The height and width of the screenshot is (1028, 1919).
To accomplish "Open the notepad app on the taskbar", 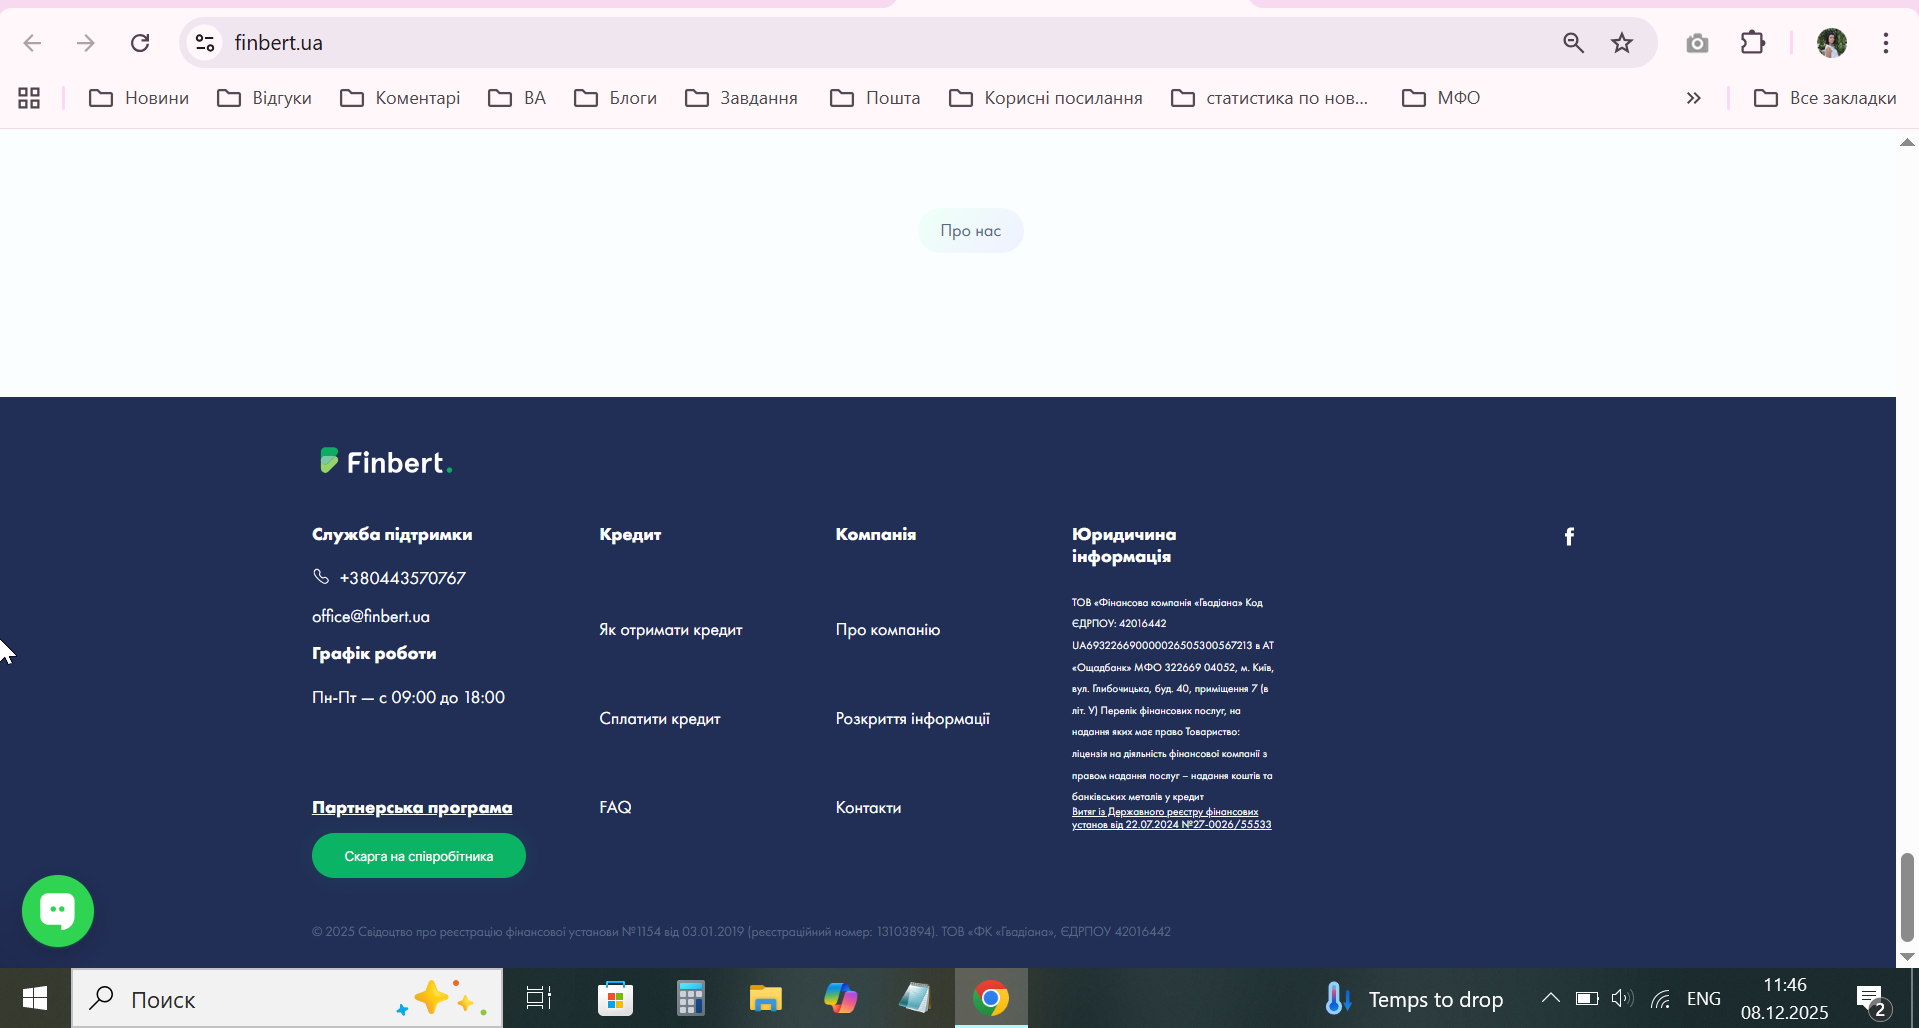I will [x=915, y=998].
